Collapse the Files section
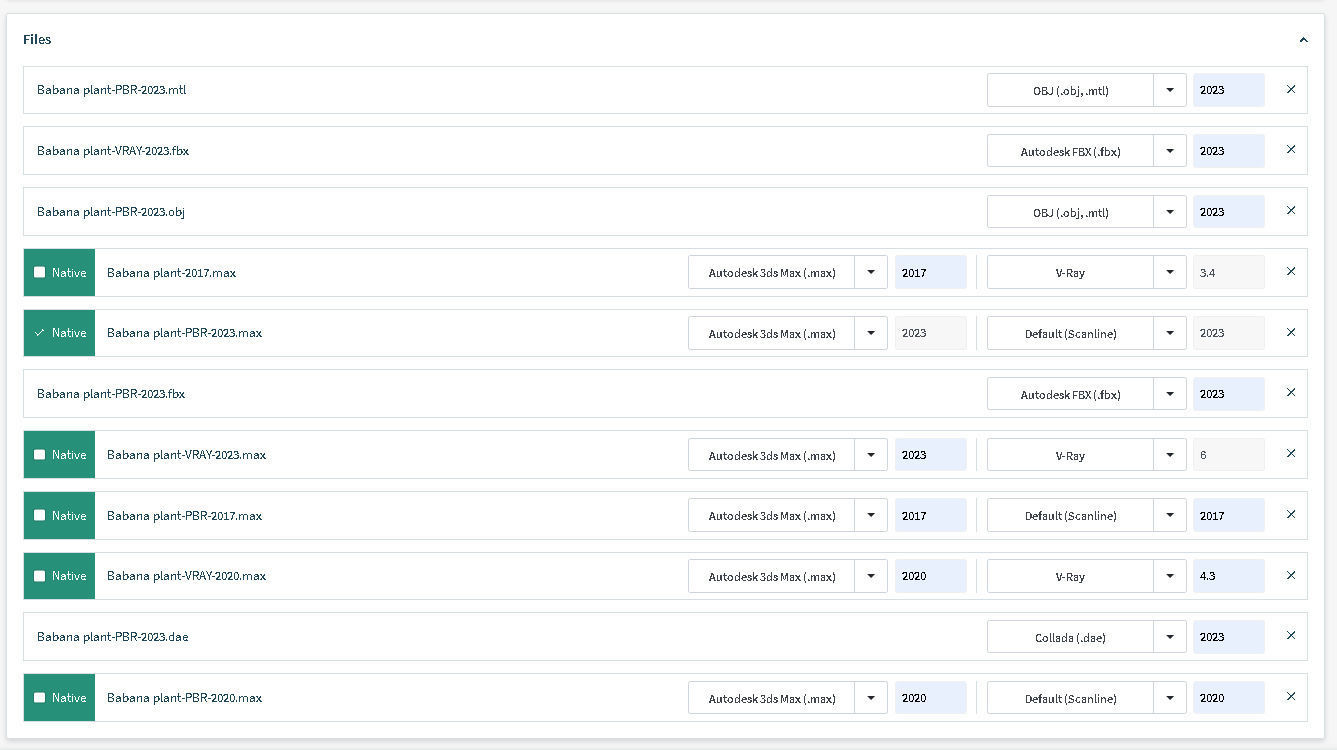 (1303, 40)
